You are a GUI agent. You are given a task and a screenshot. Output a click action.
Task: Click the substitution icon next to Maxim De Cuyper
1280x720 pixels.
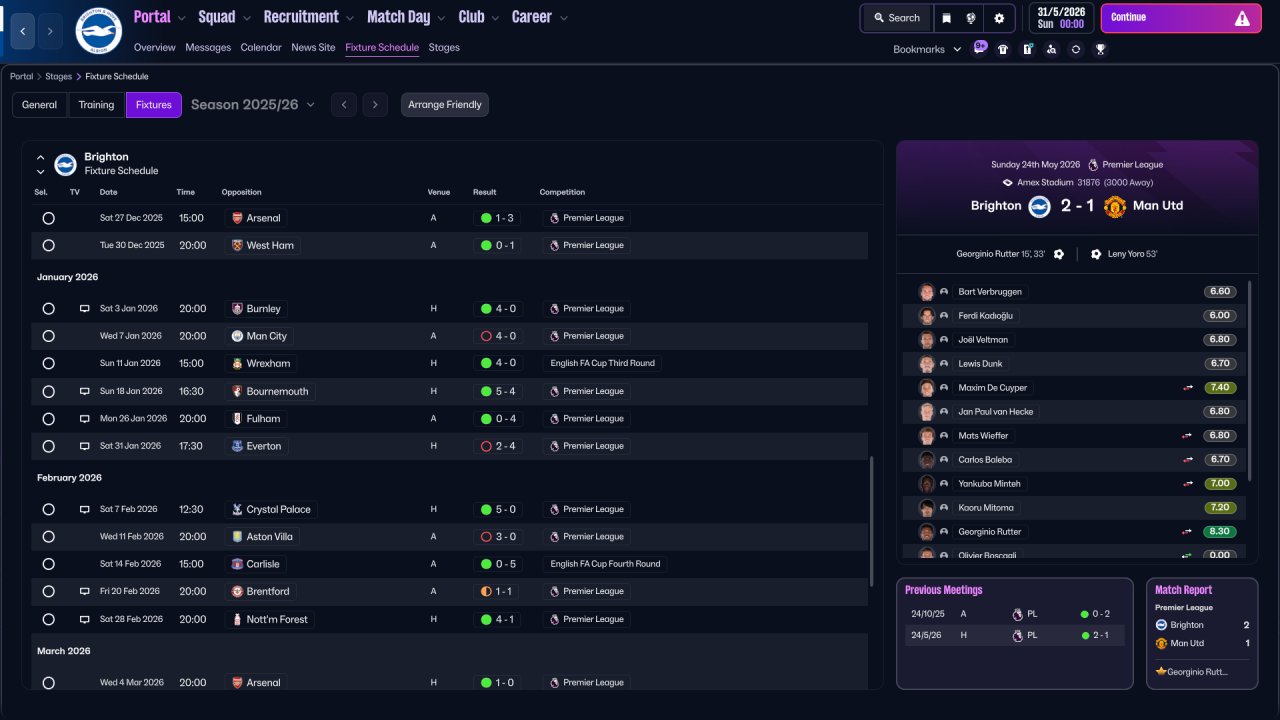(1188, 388)
